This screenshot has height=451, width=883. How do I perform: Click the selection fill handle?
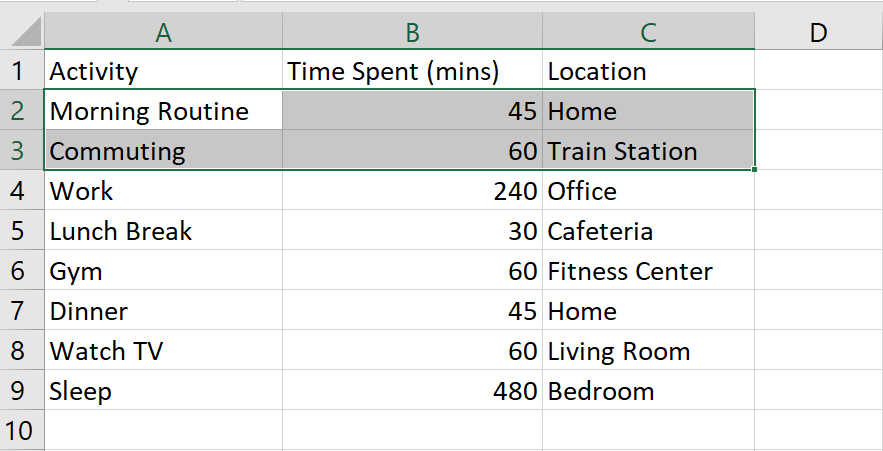click(x=754, y=169)
